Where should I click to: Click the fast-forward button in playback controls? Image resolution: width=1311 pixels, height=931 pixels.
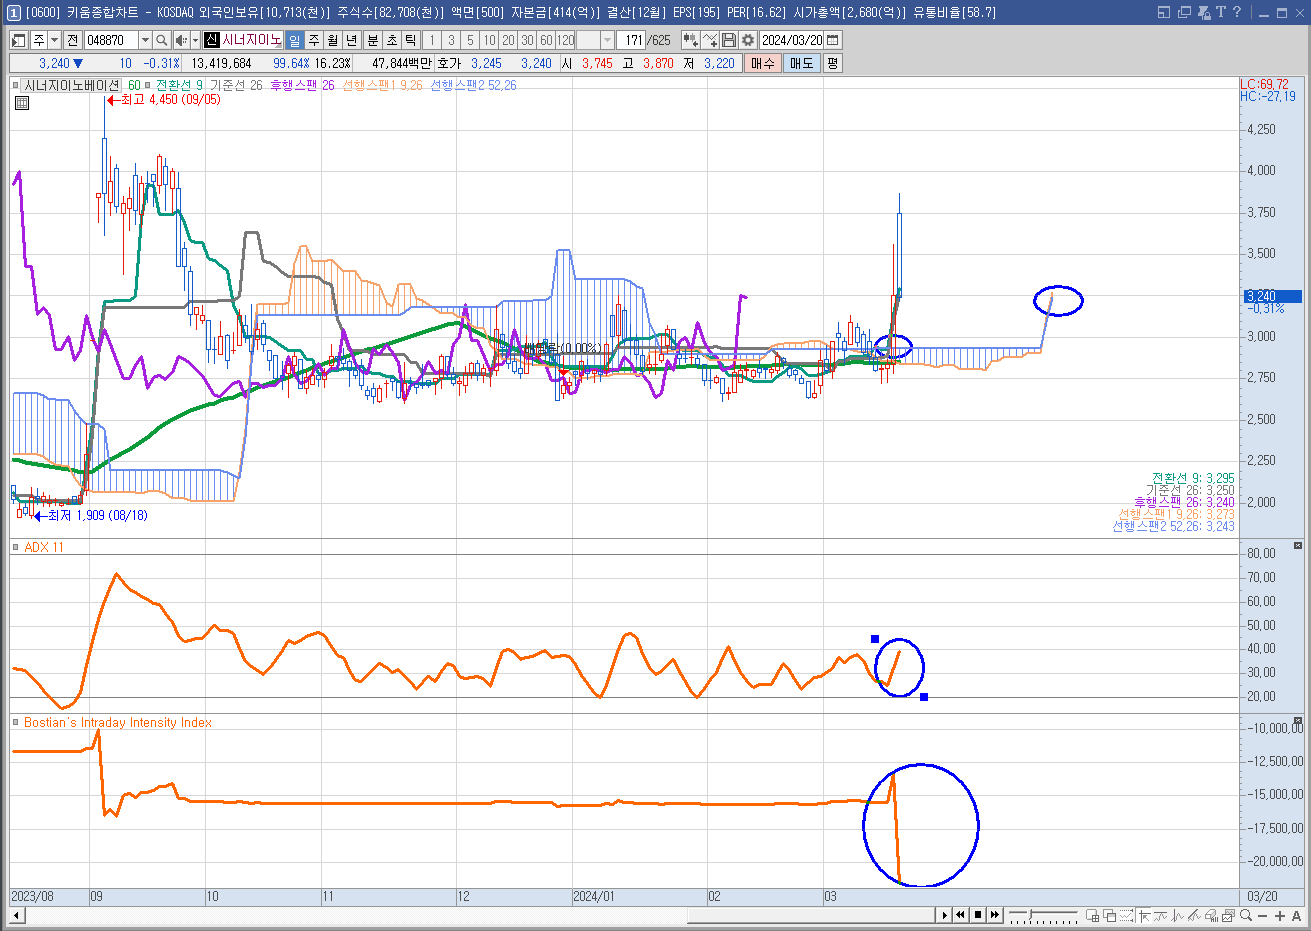pyautogui.click(x=995, y=915)
